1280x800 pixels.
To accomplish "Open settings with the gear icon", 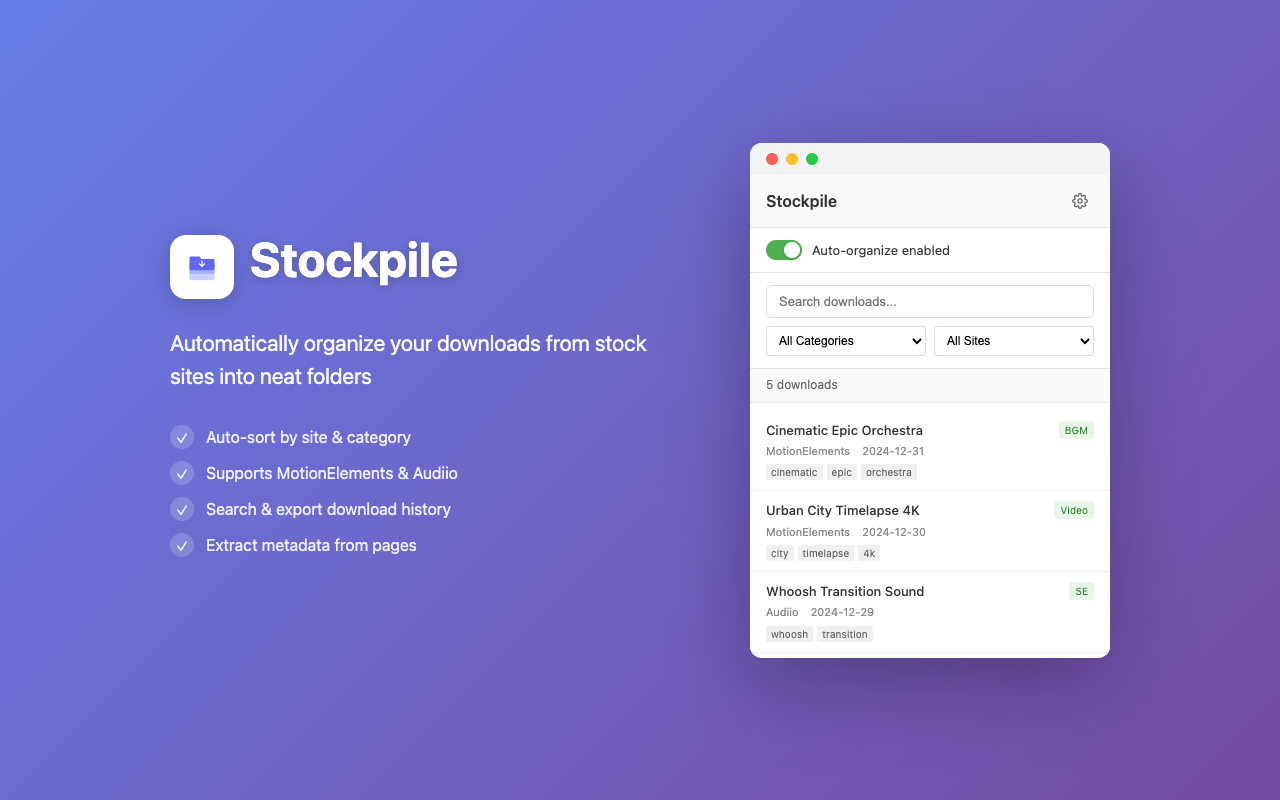I will click(1079, 201).
